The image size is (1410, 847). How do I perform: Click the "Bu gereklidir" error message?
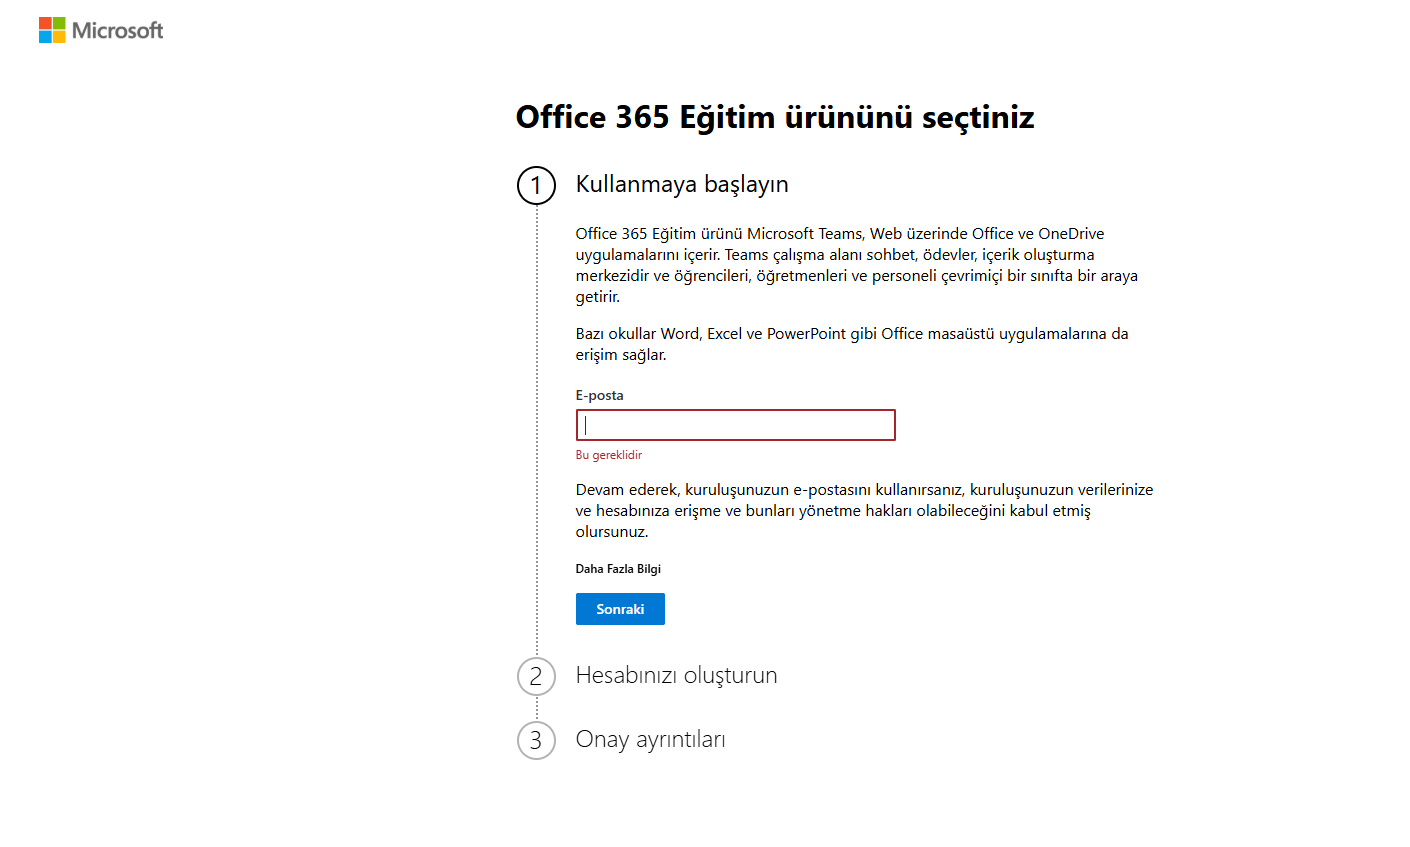coord(608,455)
